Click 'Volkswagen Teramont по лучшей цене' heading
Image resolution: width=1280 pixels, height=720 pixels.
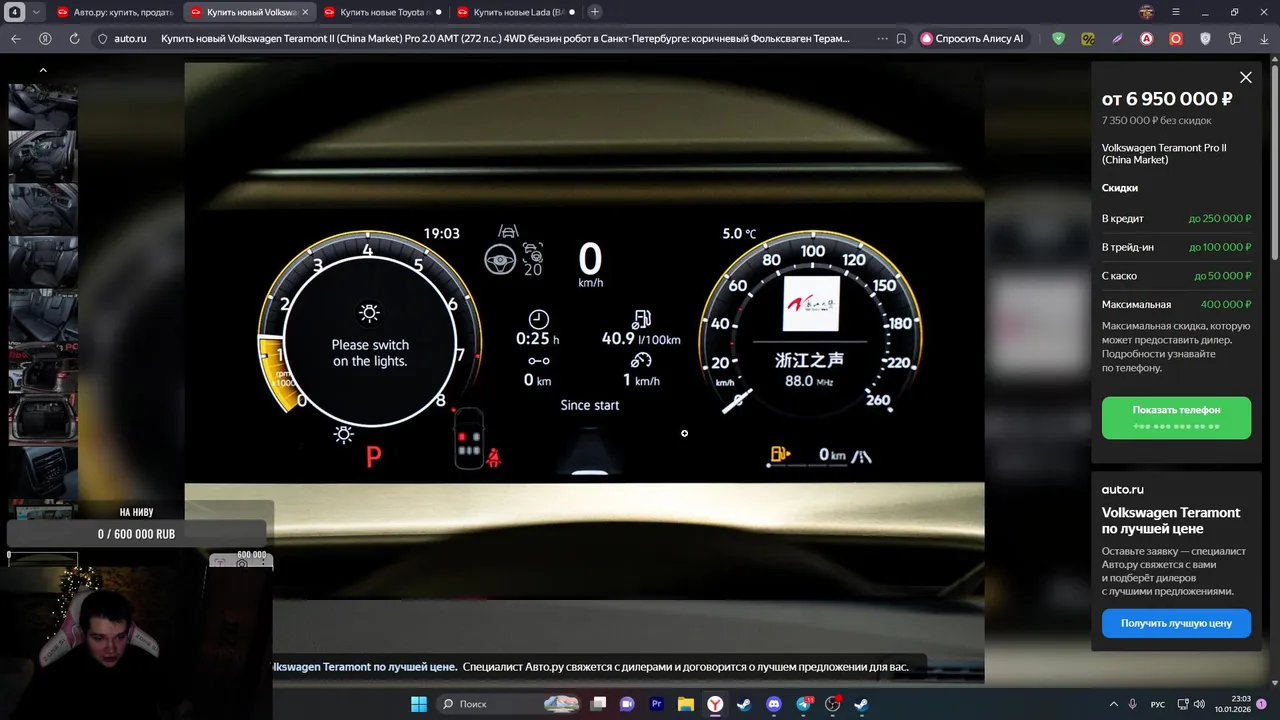tap(1171, 520)
